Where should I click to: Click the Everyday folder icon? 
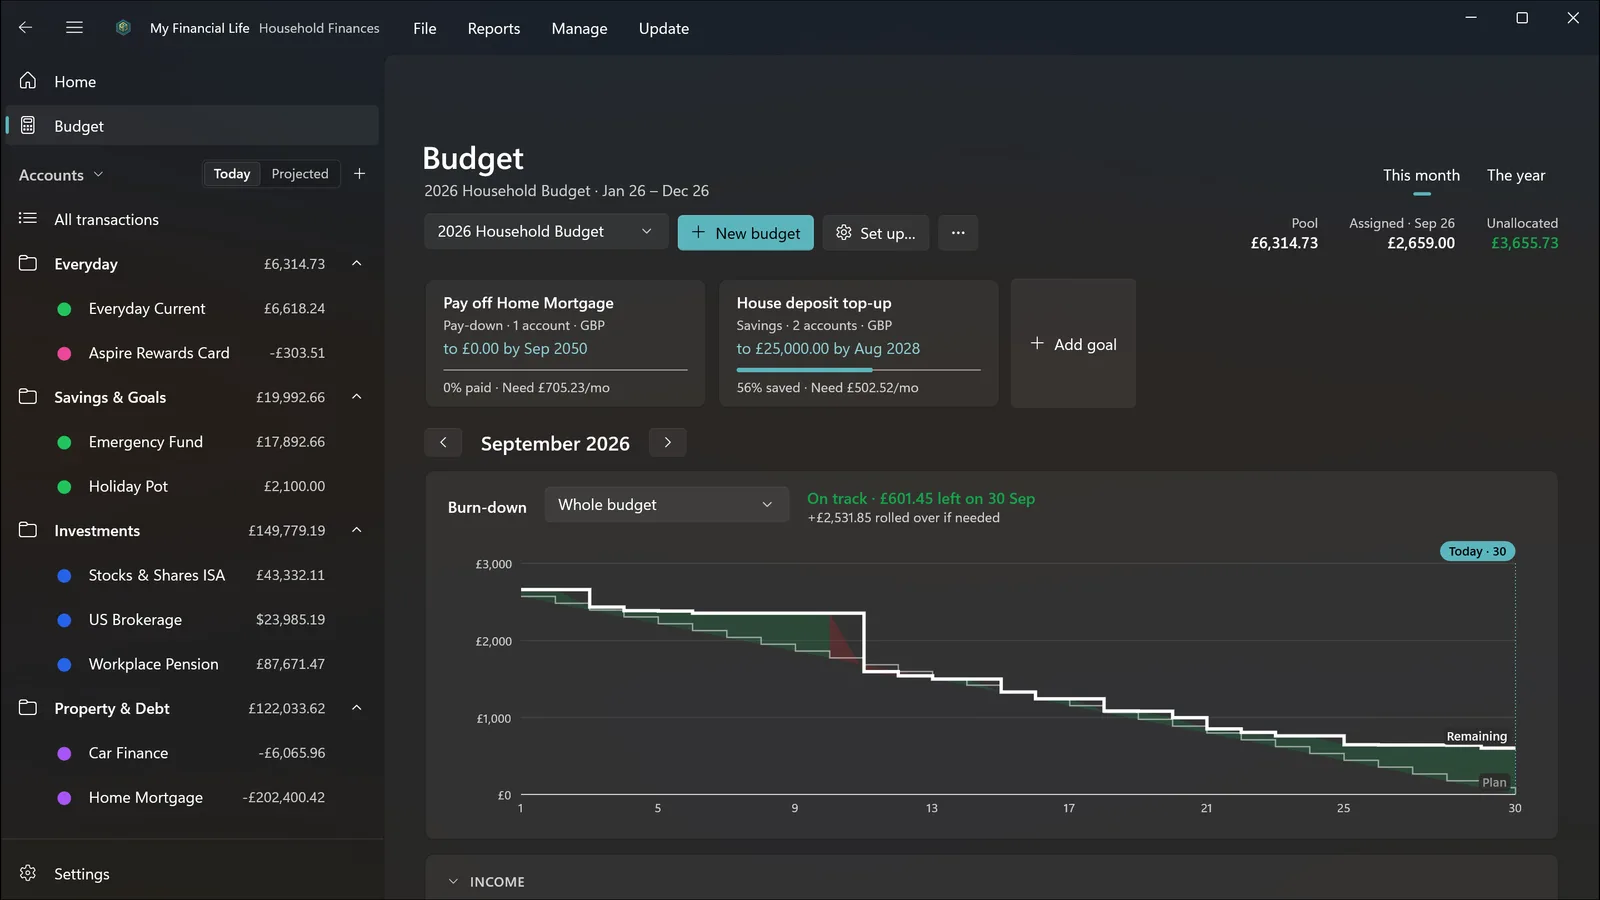coord(28,264)
